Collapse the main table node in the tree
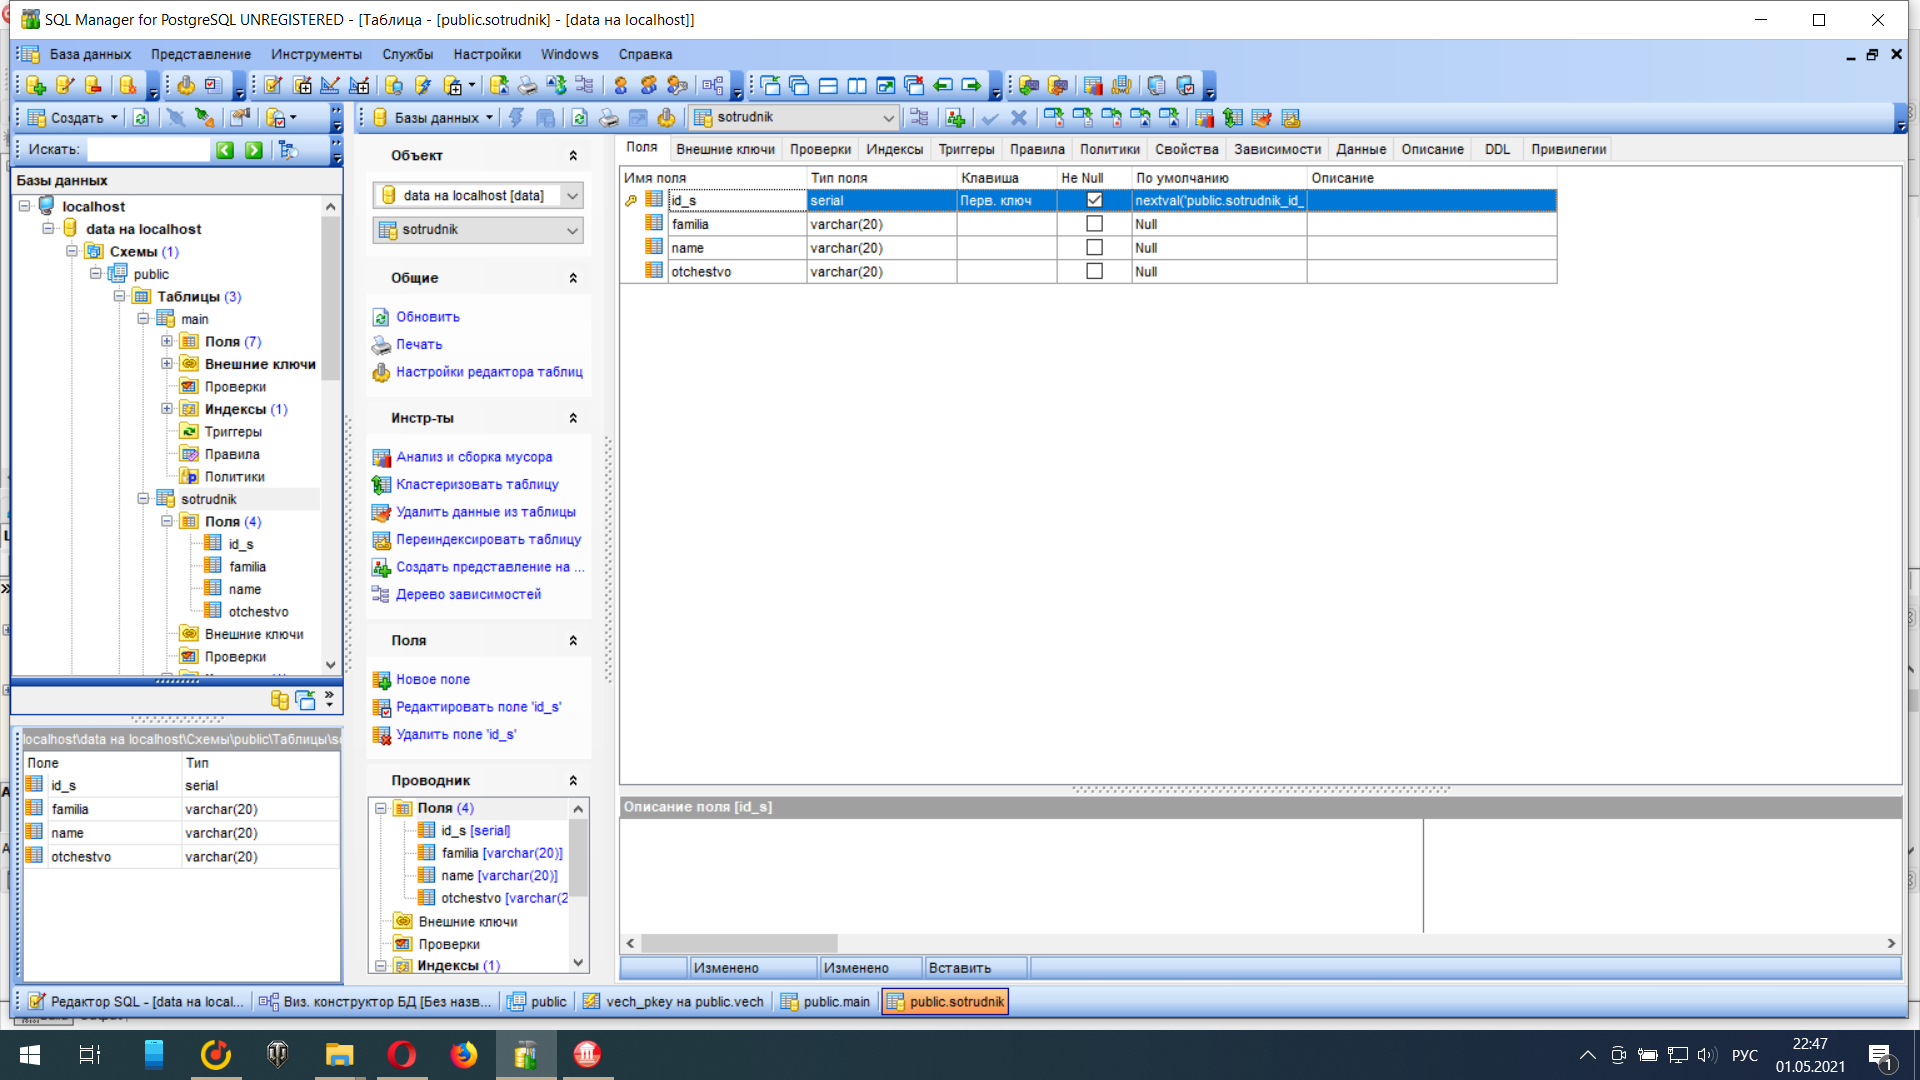 point(143,319)
